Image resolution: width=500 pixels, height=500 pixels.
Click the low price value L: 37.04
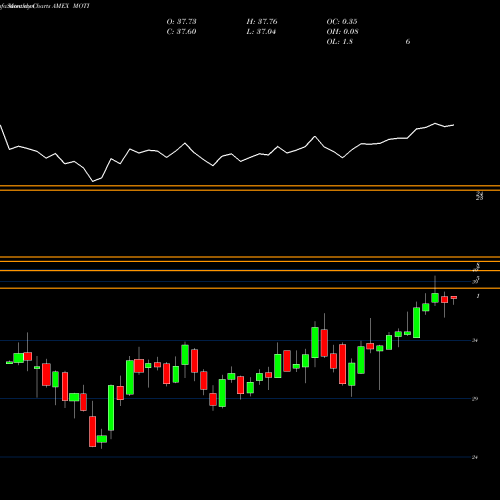click(261, 32)
